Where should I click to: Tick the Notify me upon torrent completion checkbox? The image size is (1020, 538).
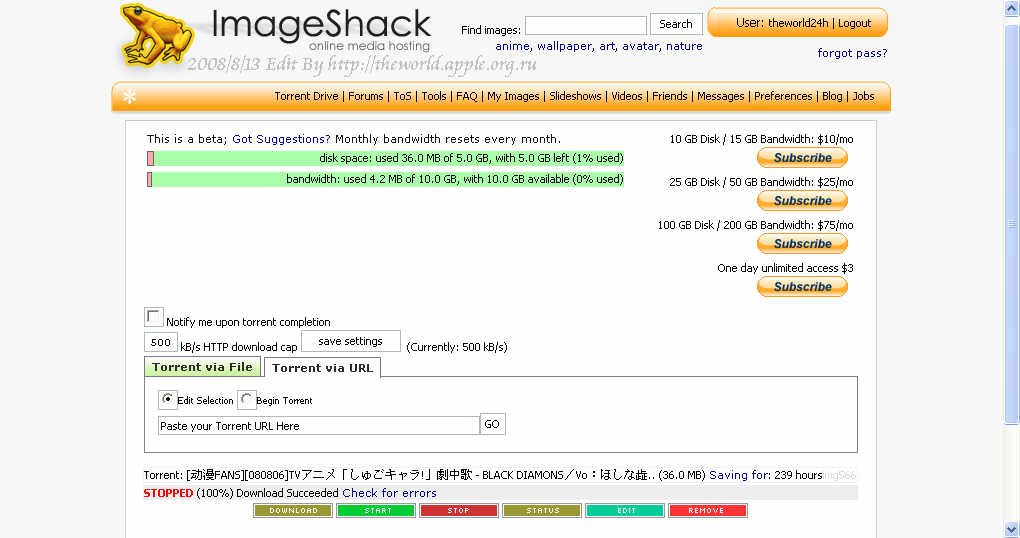[x=154, y=317]
